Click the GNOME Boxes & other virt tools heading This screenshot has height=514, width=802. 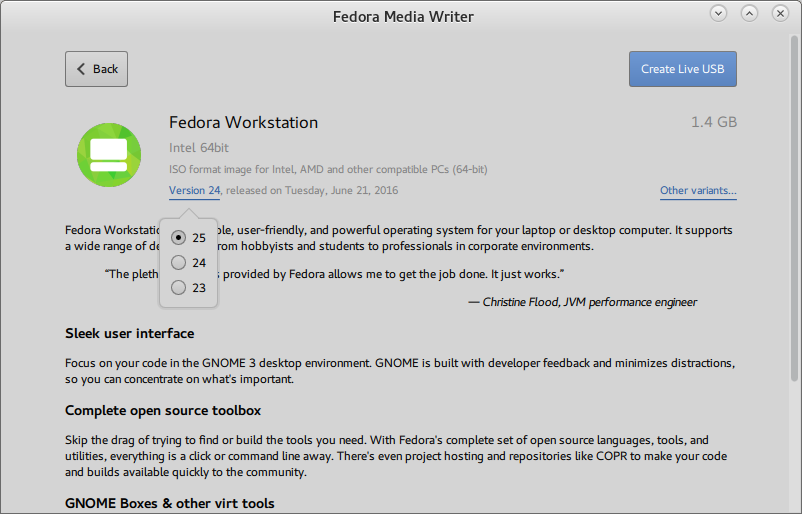pyautogui.click(x=169, y=503)
